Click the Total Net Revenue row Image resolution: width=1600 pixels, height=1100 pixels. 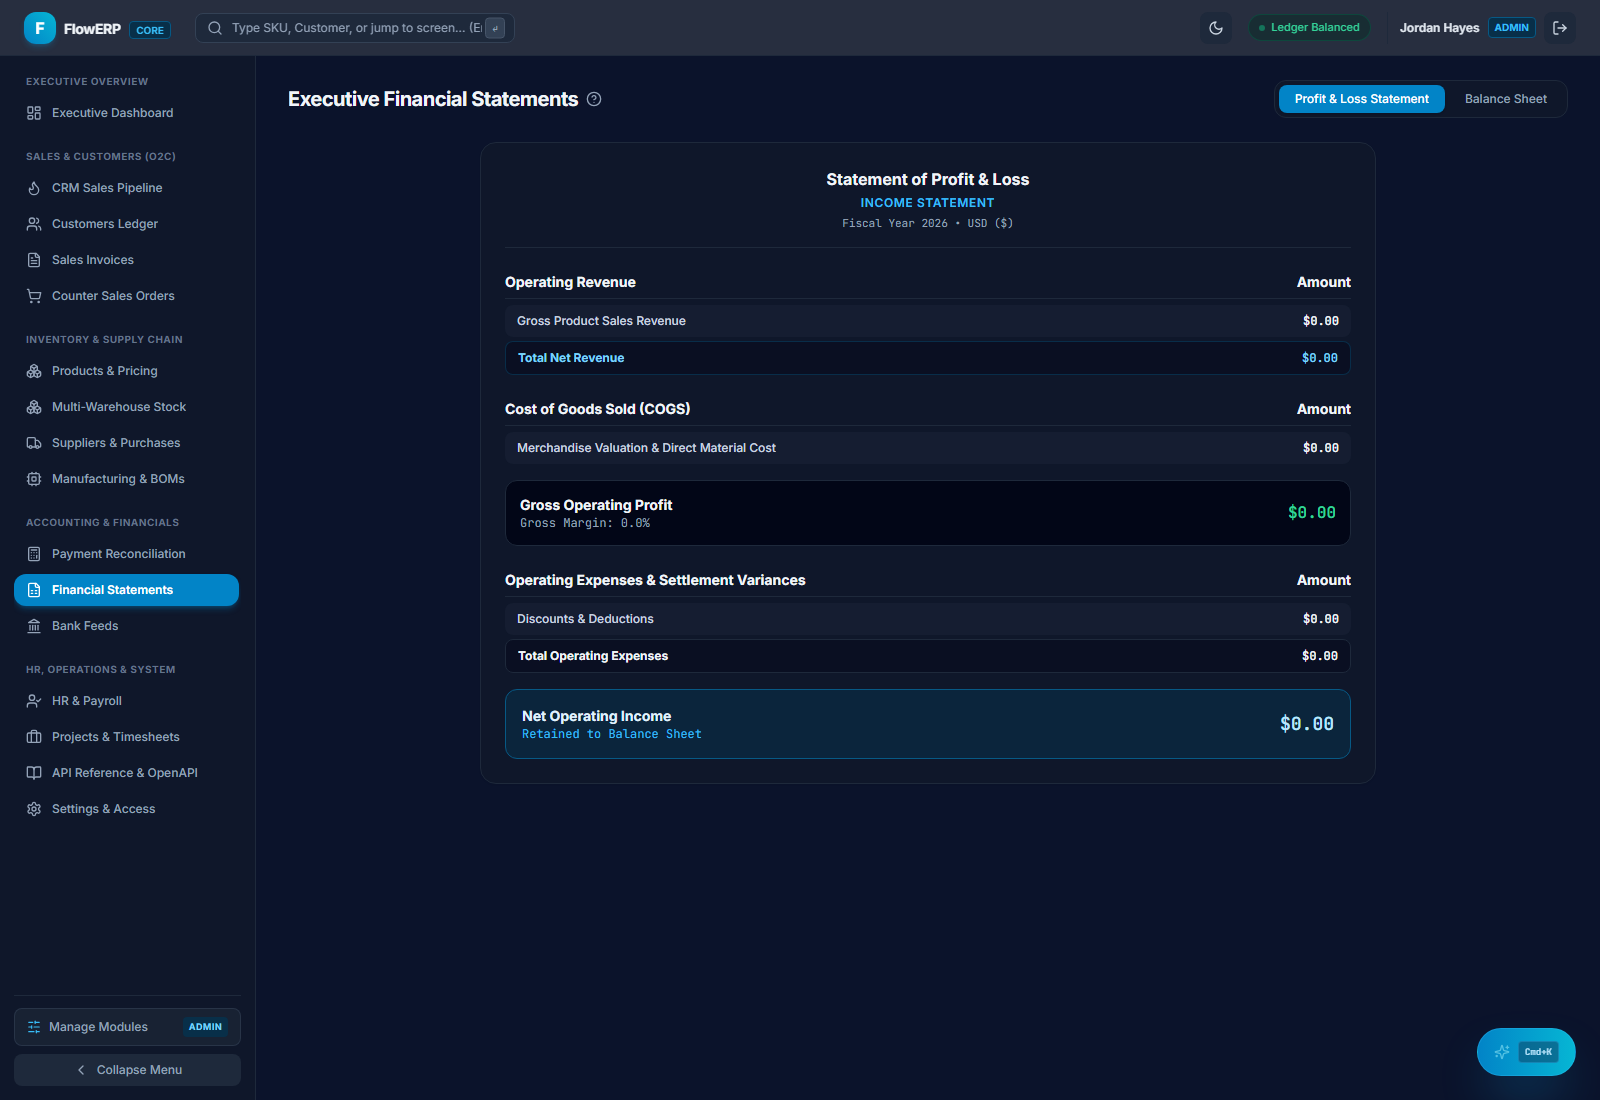coord(928,358)
